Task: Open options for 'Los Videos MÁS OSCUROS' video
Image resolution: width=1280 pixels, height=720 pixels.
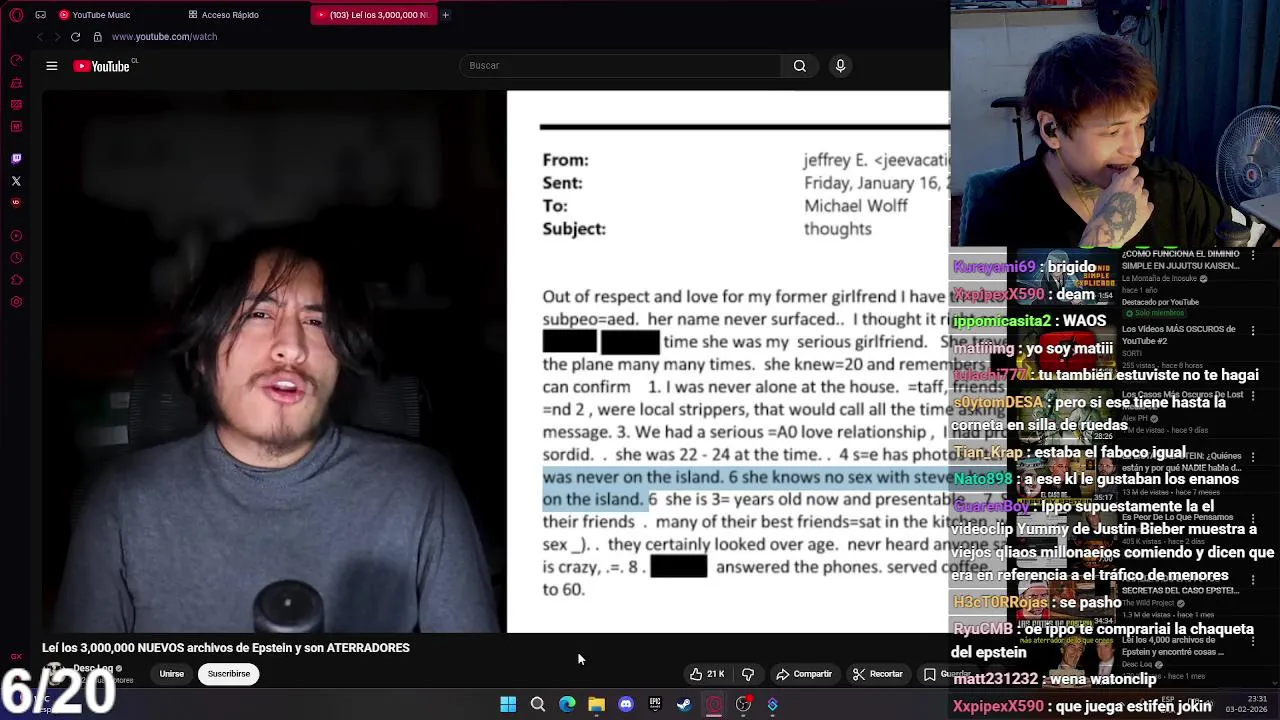Action: pyautogui.click(x=1253, y=330)
